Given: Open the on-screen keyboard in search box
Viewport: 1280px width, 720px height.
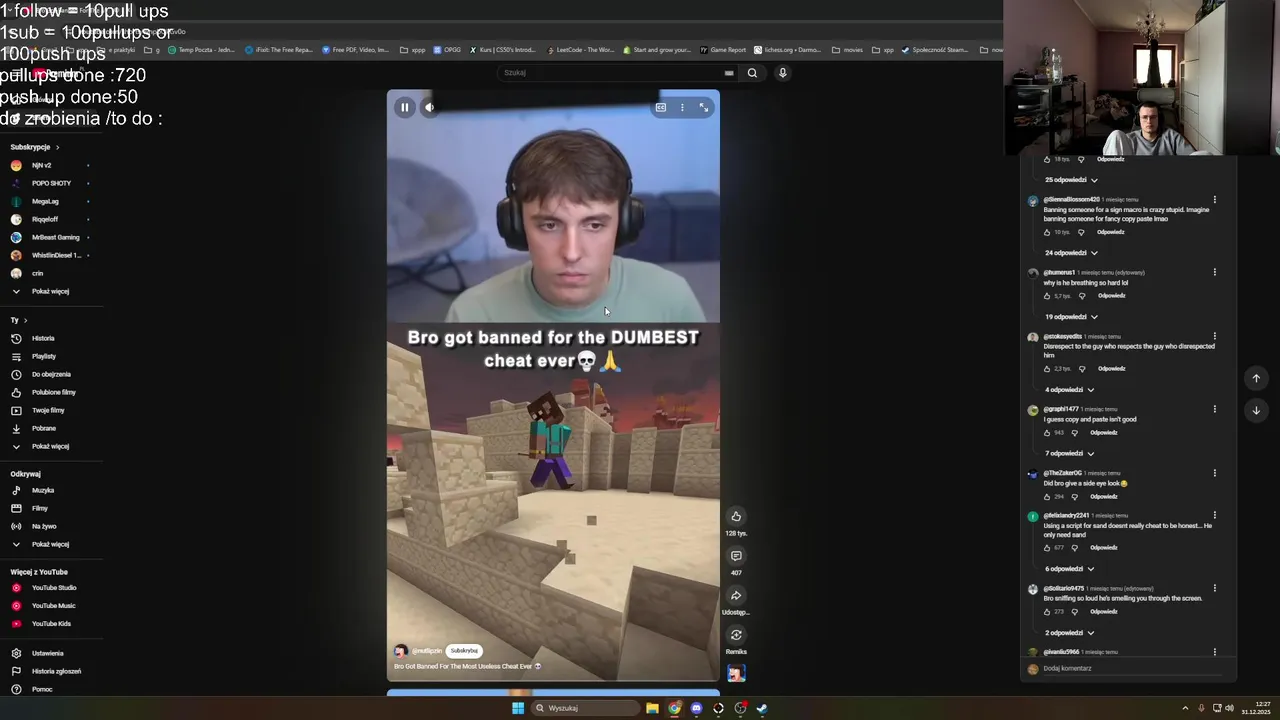Looking at the screenshot, I should 729,73.
